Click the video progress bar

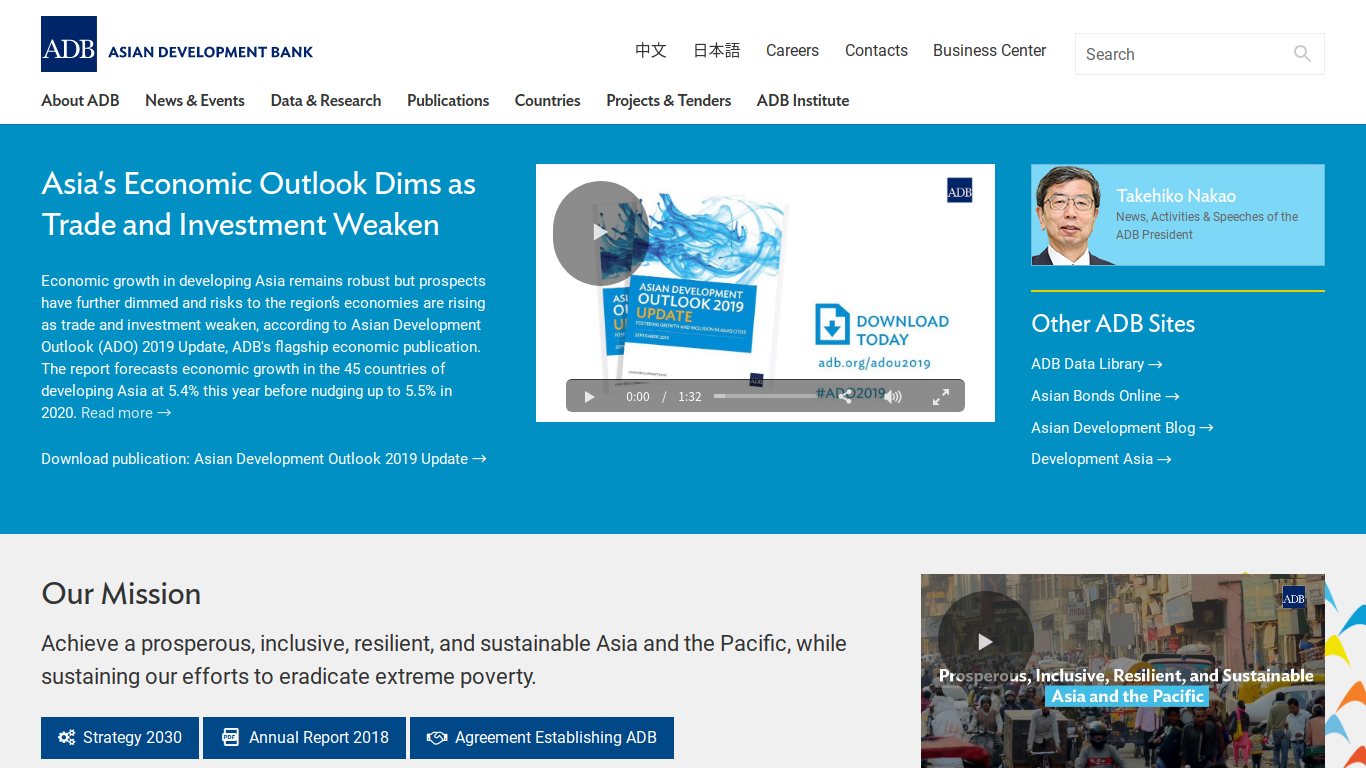point(766,396)
